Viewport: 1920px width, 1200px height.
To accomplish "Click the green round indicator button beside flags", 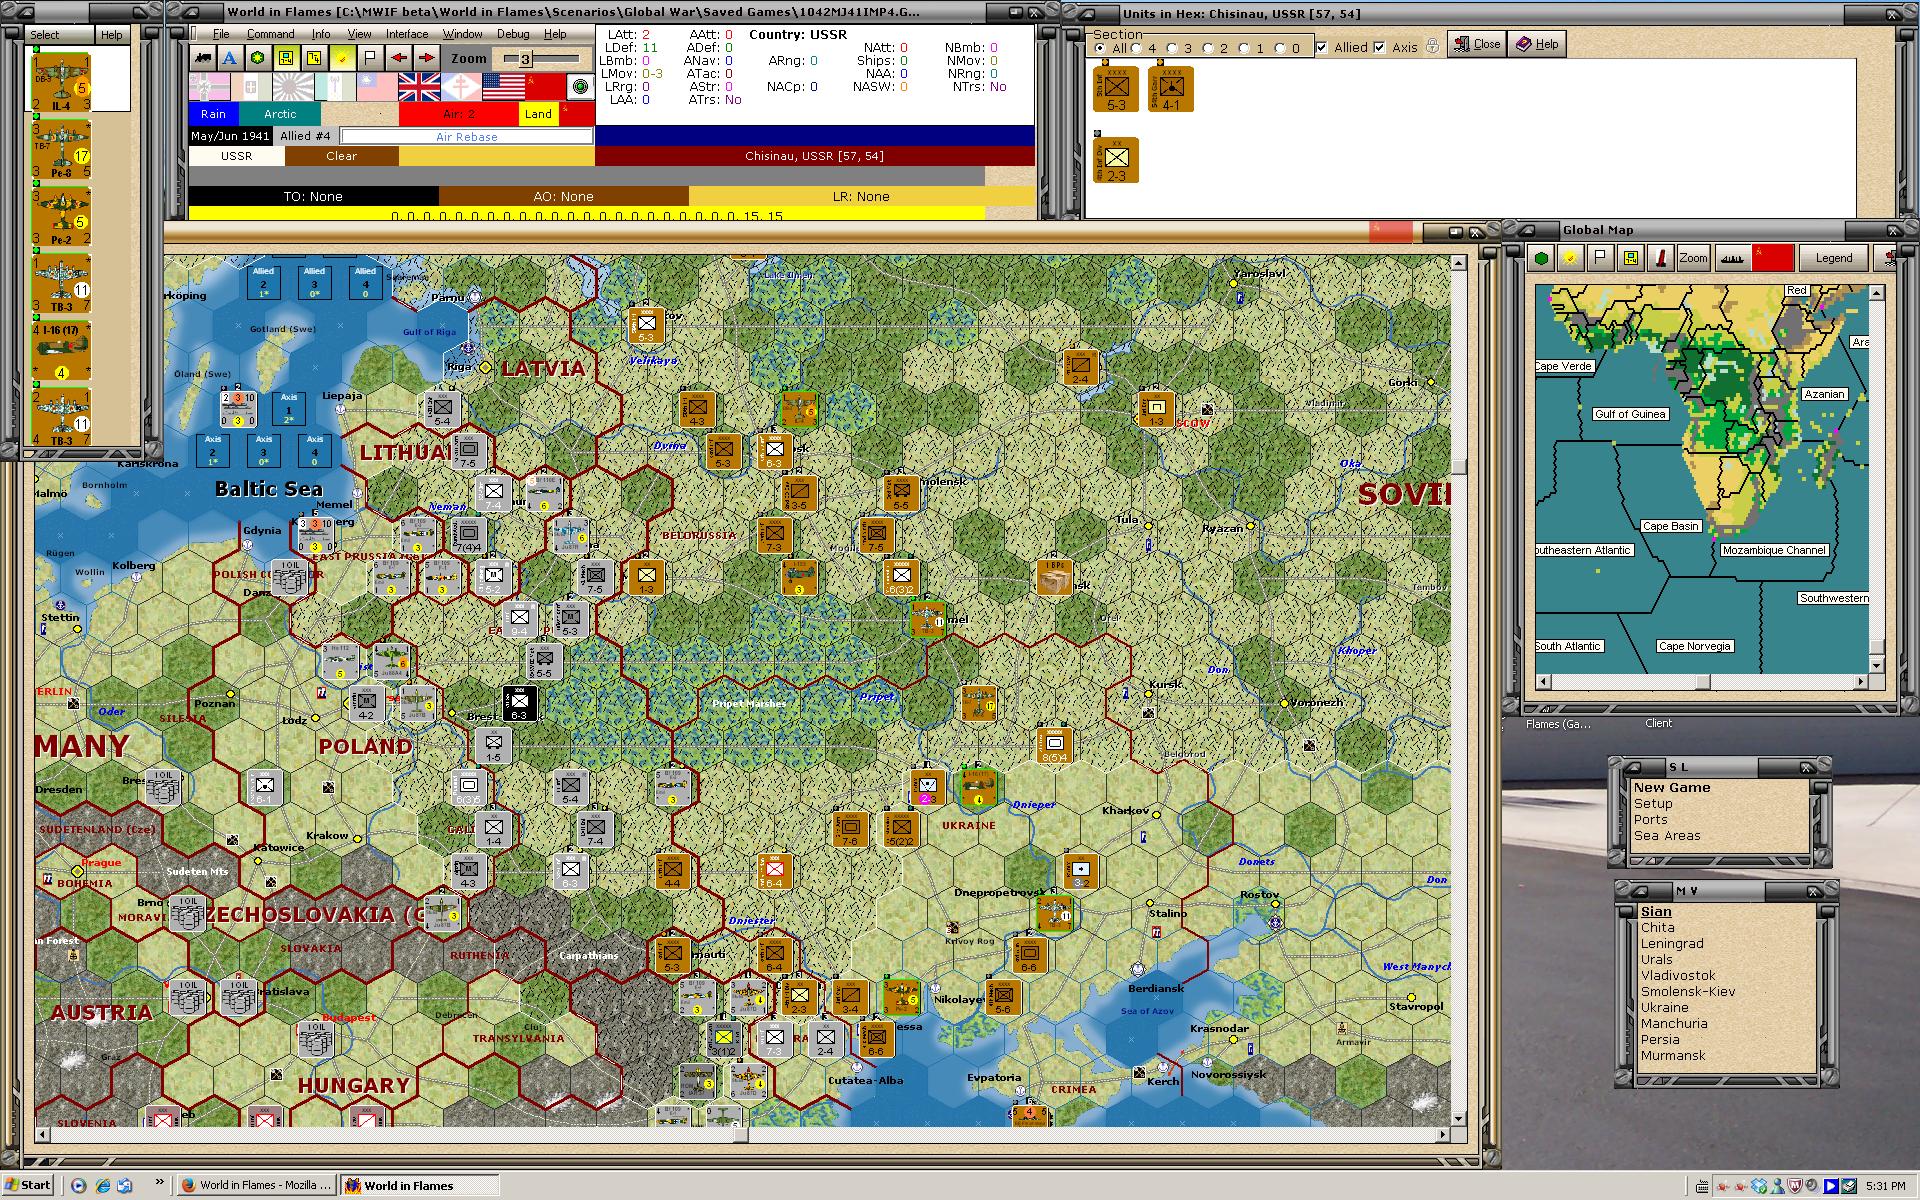I will pos(580,87).
